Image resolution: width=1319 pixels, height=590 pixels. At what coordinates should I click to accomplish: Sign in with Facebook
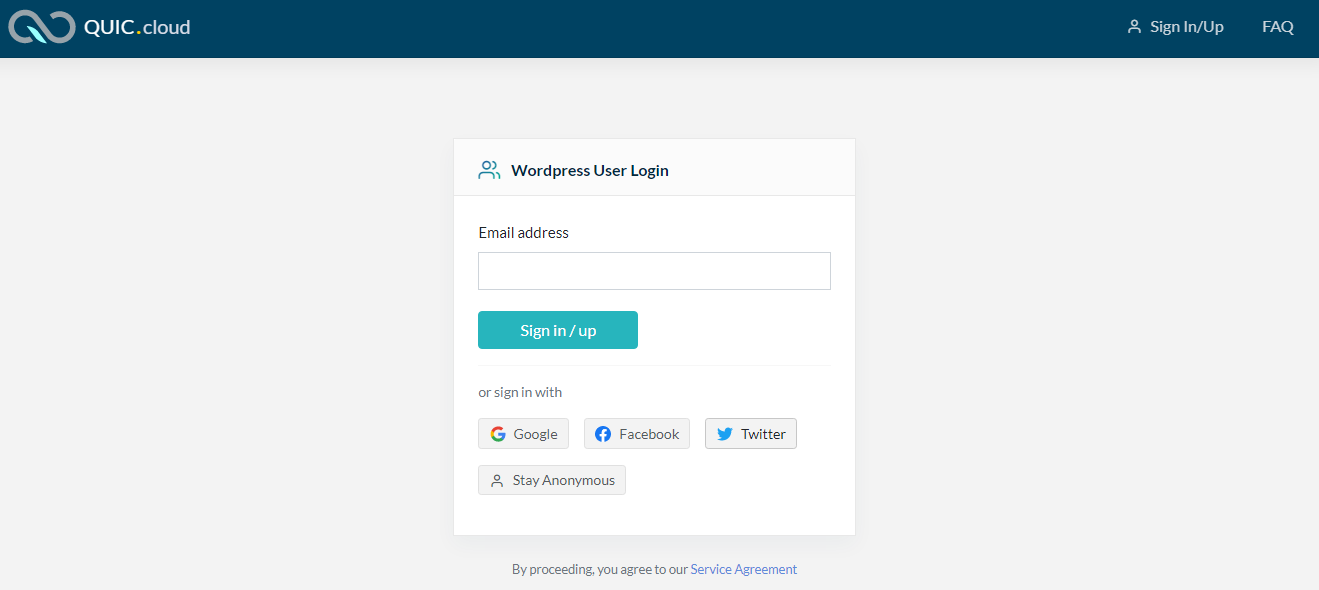coord(637,434)
